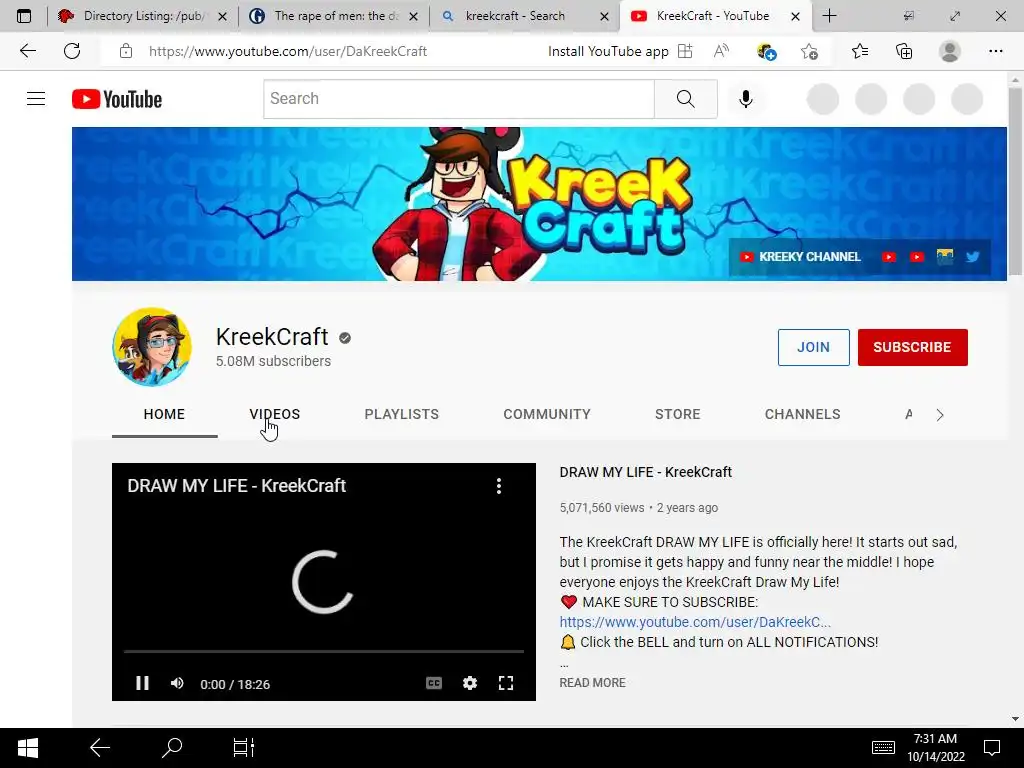Go back with the browser back arrow

click(x=27, y=51)
